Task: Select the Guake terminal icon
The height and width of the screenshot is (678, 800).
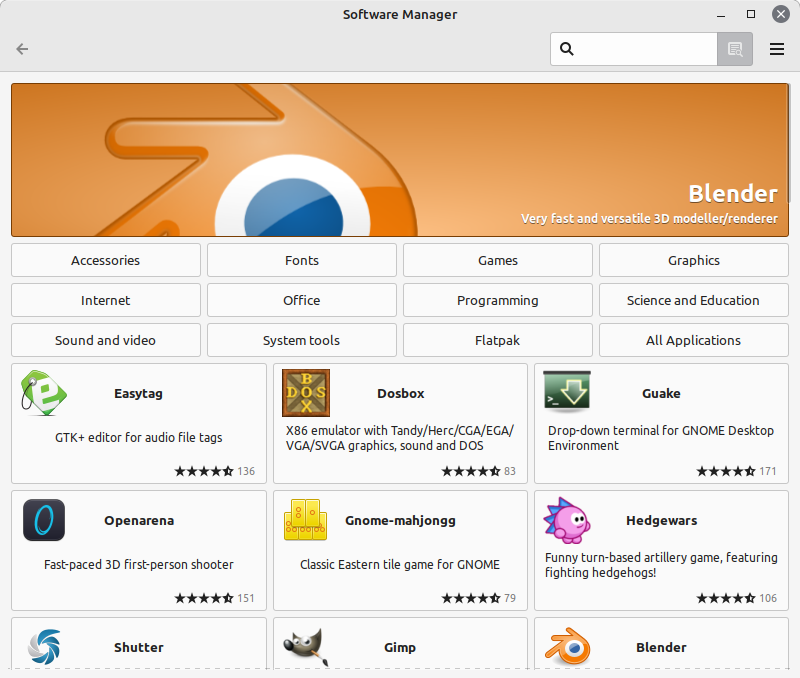Action: click(x=566, y=390)
